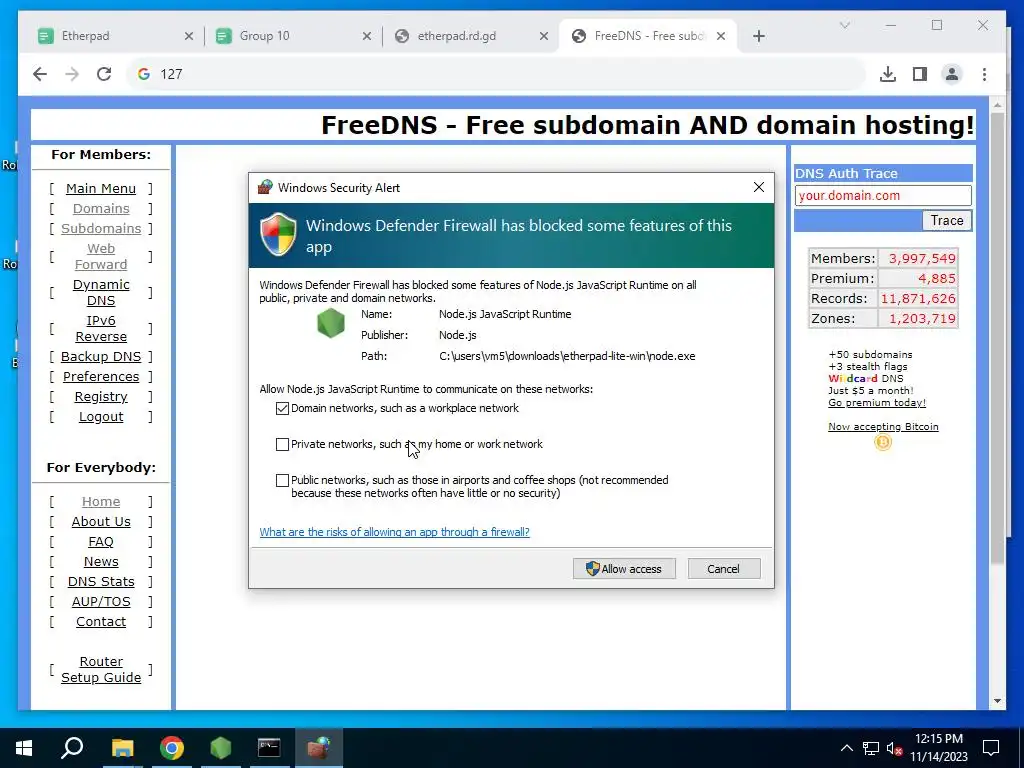Click Cancel in the firewall dialog
Viewport: 1024px width, 768px height.
pos(724,569)
